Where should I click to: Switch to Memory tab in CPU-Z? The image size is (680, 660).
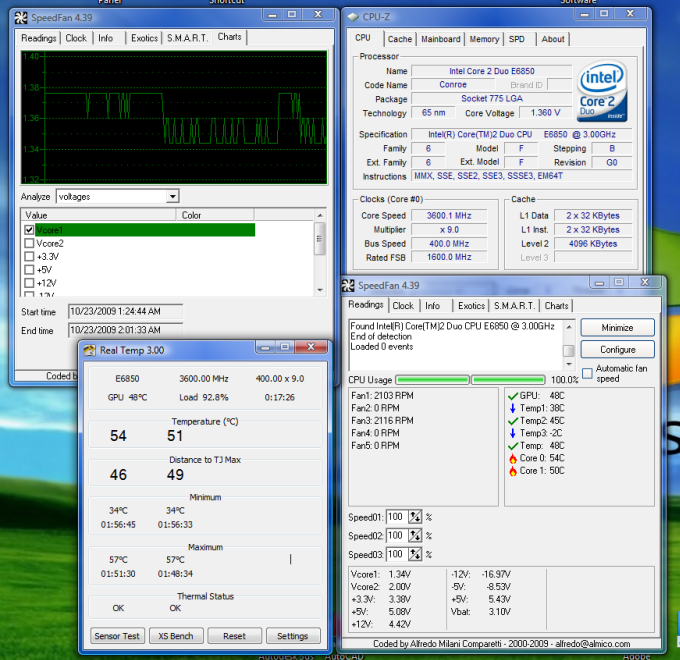[x=484, y=39]
